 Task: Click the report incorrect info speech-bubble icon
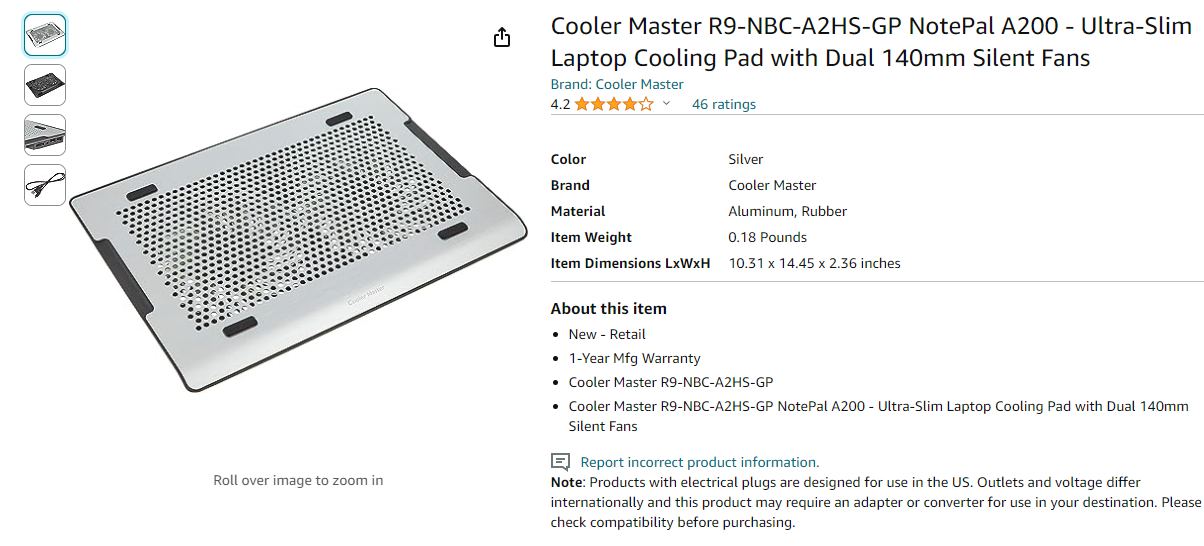point(561,462)
